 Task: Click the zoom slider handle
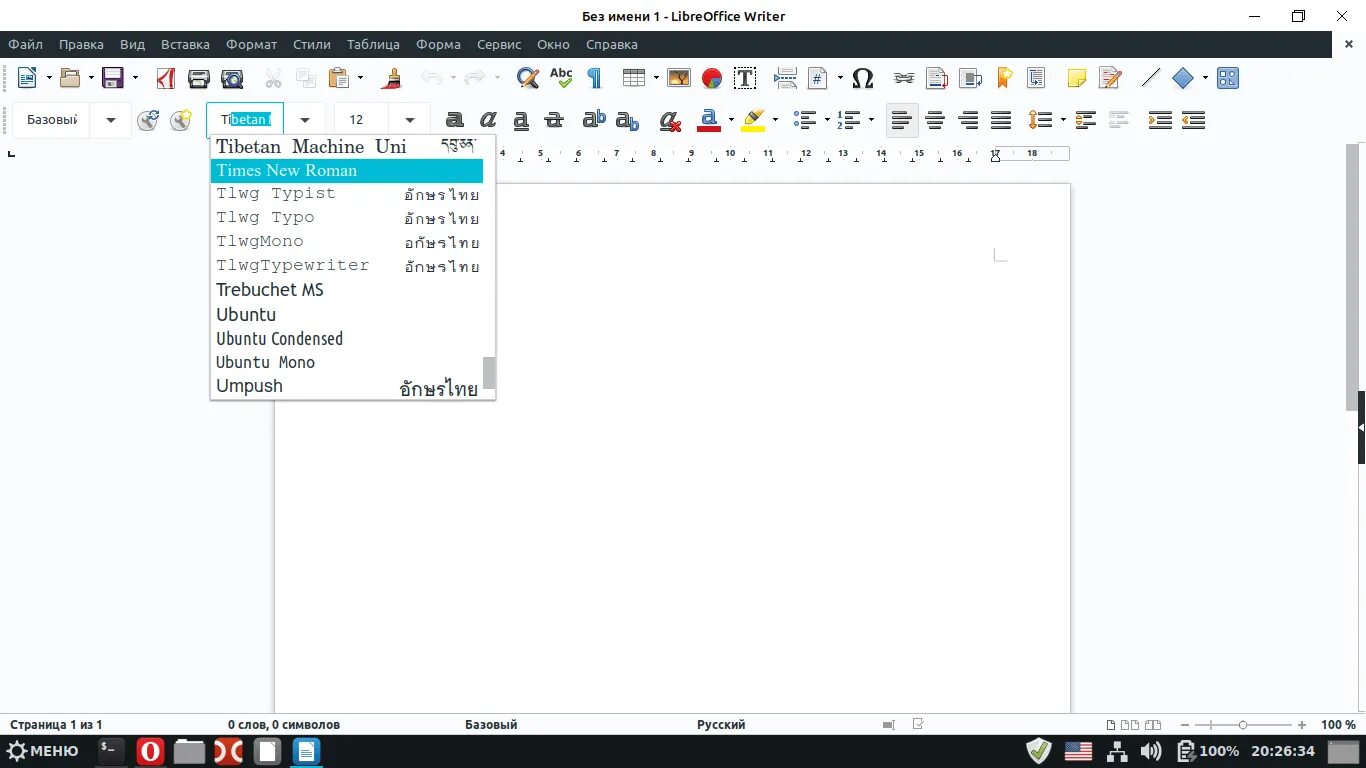(x=1243, y=724)
